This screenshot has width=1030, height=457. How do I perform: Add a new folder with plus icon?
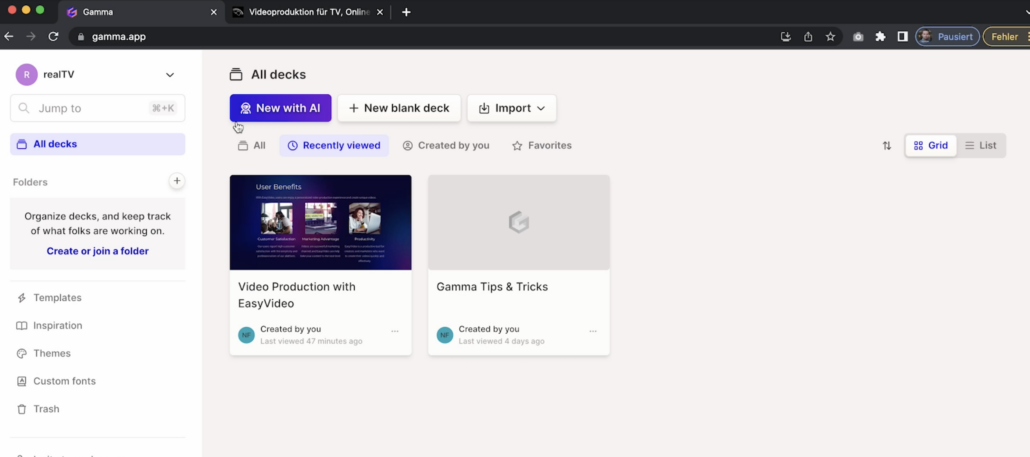177,181
